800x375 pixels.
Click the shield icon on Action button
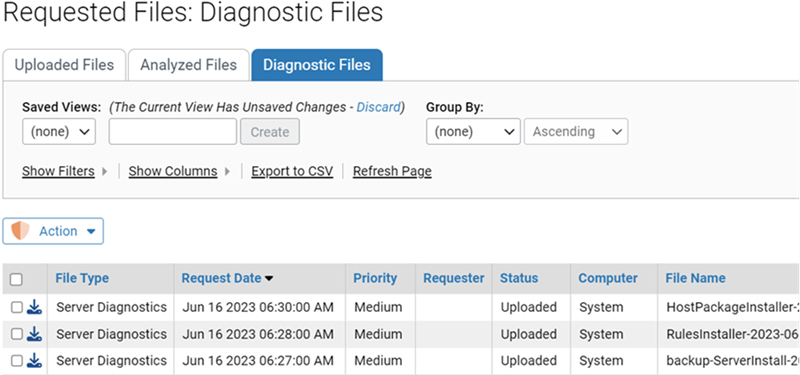coord(20,231)
